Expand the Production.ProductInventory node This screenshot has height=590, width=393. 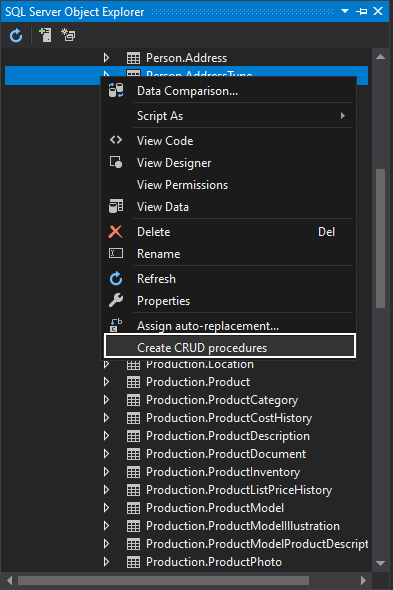[107, 472]
